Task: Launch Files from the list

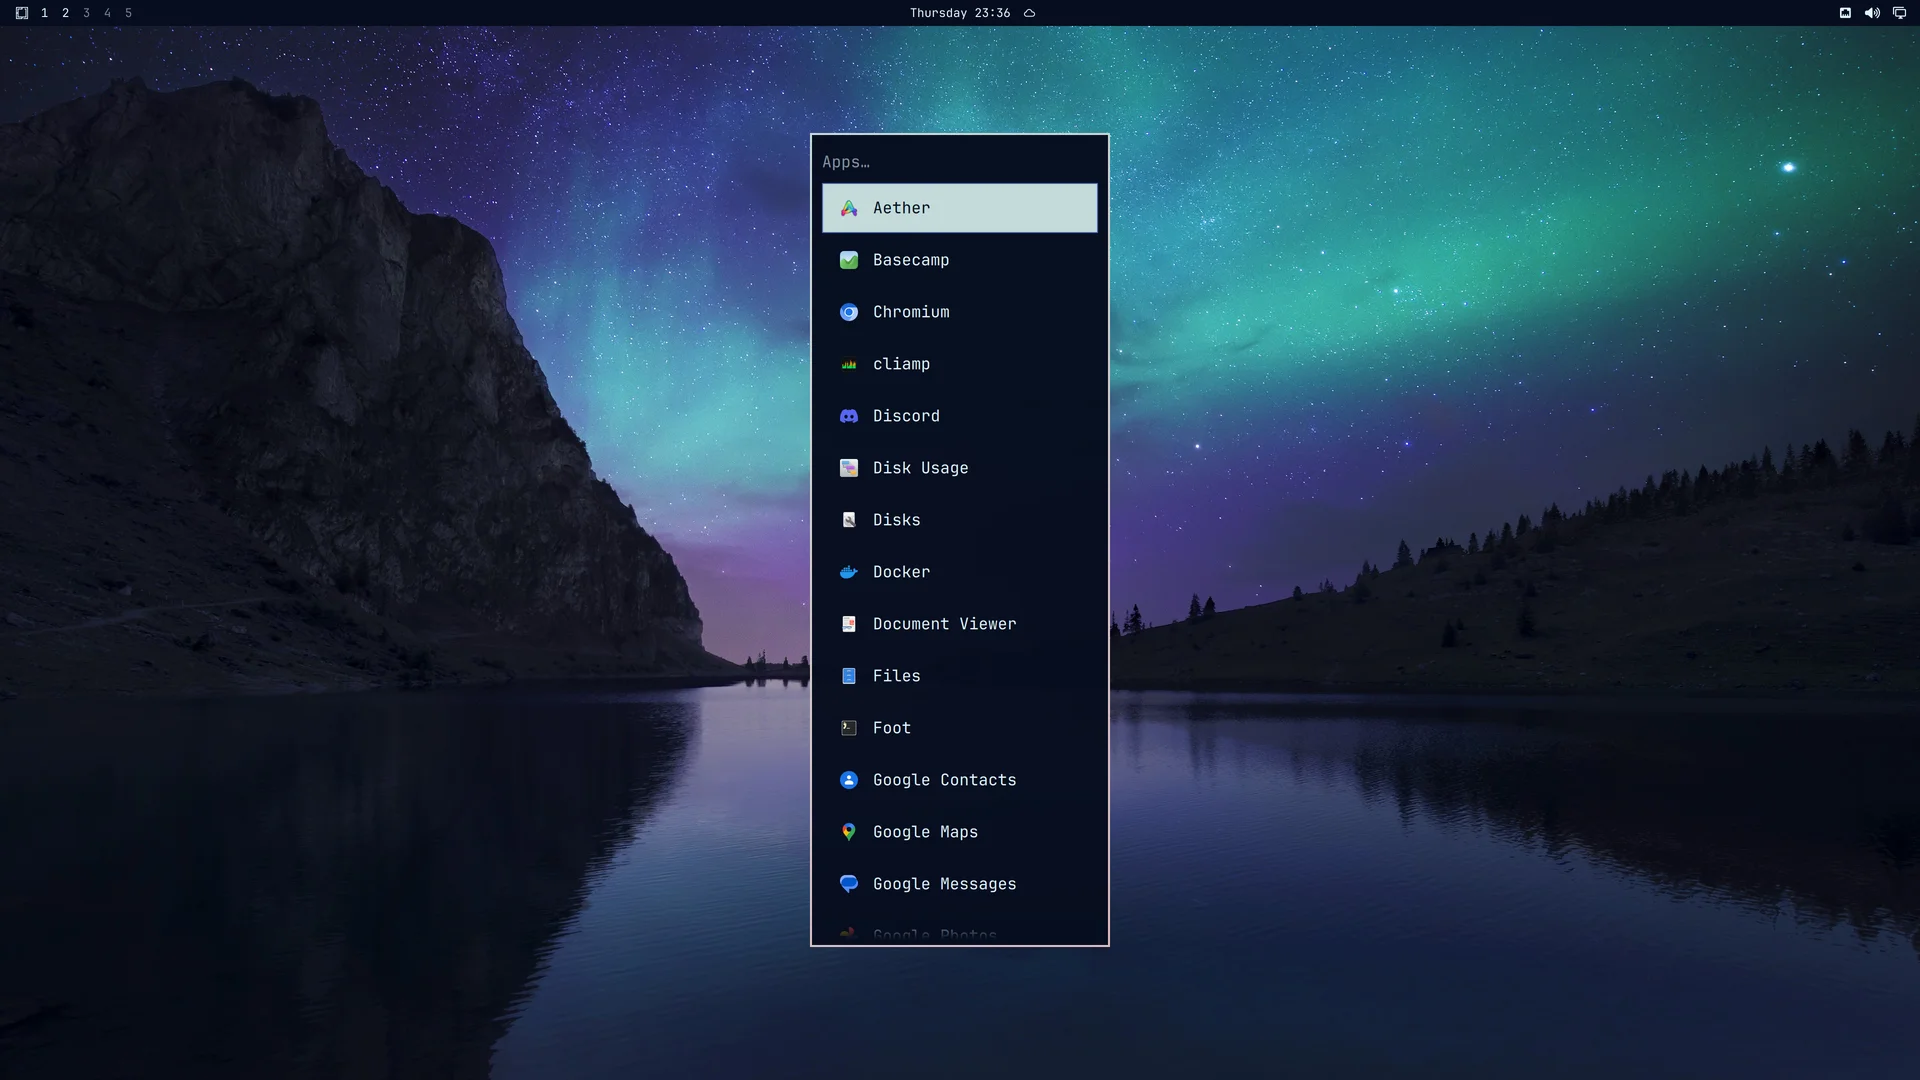Action: click(x=959, y=676)
